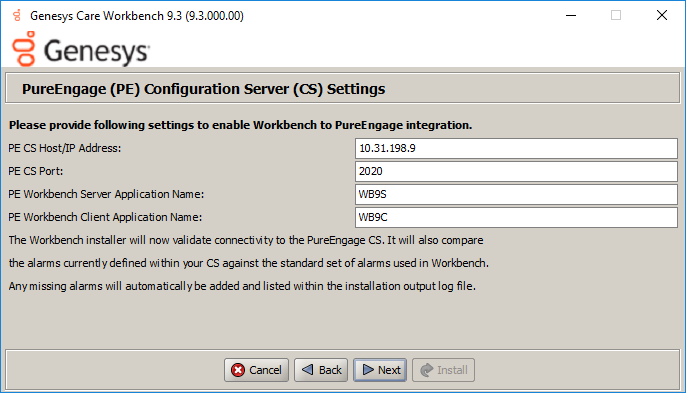Image resolution: width=686 pixels, height=393 pixels.
Task: Click the window title 'Genesys Care Workbench 9.3'
Action: 137,16
